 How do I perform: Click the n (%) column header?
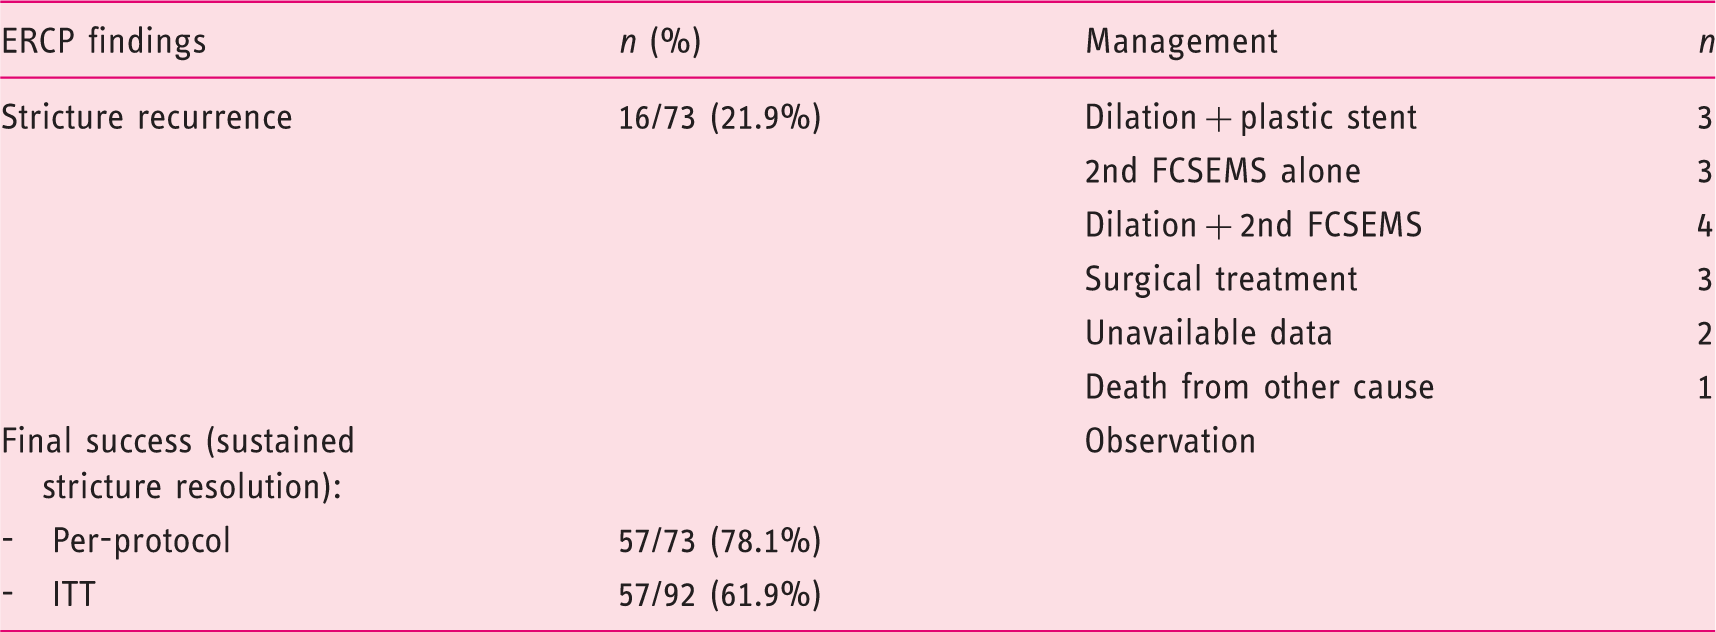click(660, 42)
